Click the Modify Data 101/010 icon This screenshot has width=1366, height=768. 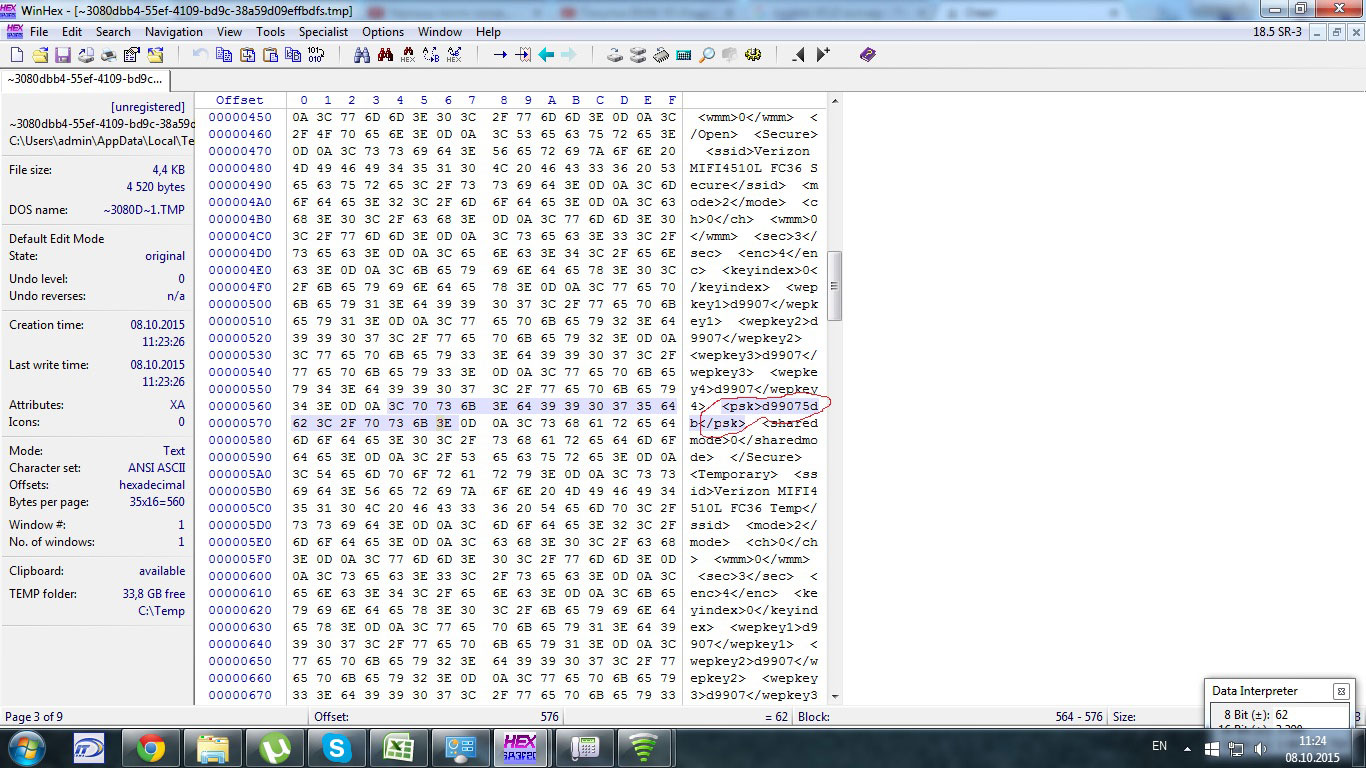tap(316, 55)
